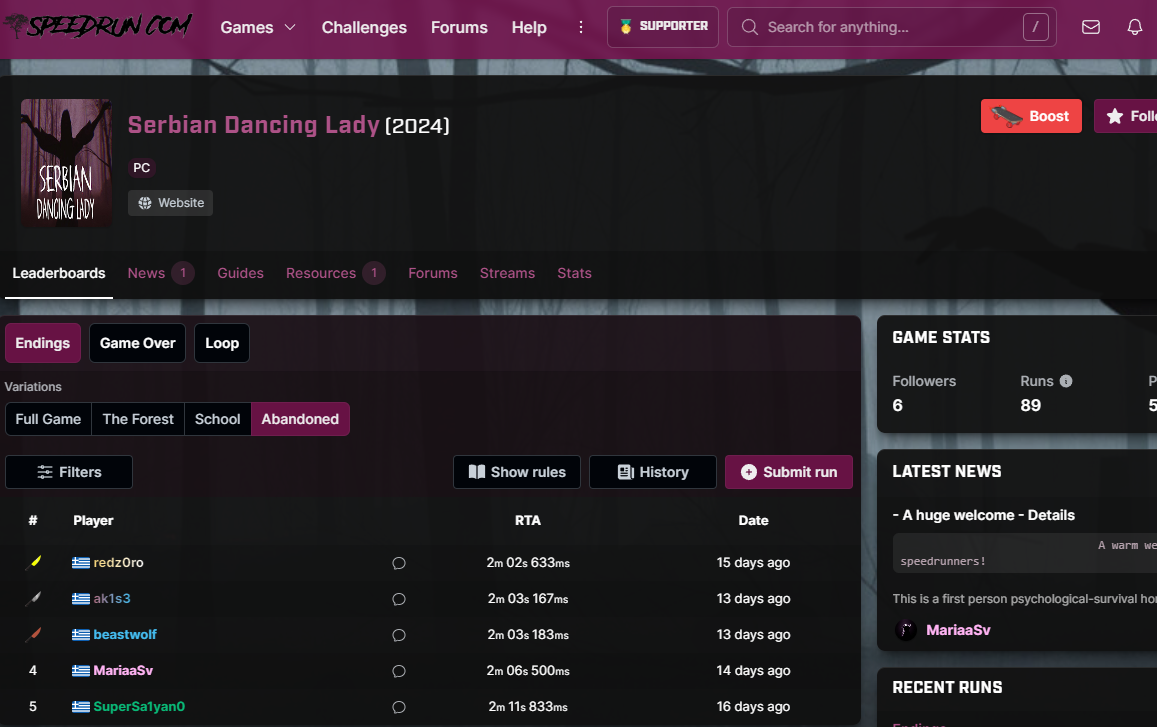Open SuperSa1yan0's player profile
Screen dimensions: 1157x727
[x=139, y=706]
